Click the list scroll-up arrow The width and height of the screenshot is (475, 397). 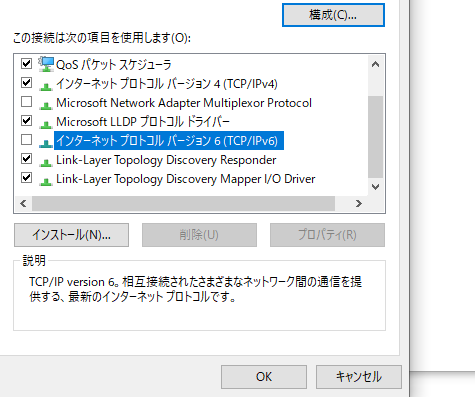coord(376,64)
